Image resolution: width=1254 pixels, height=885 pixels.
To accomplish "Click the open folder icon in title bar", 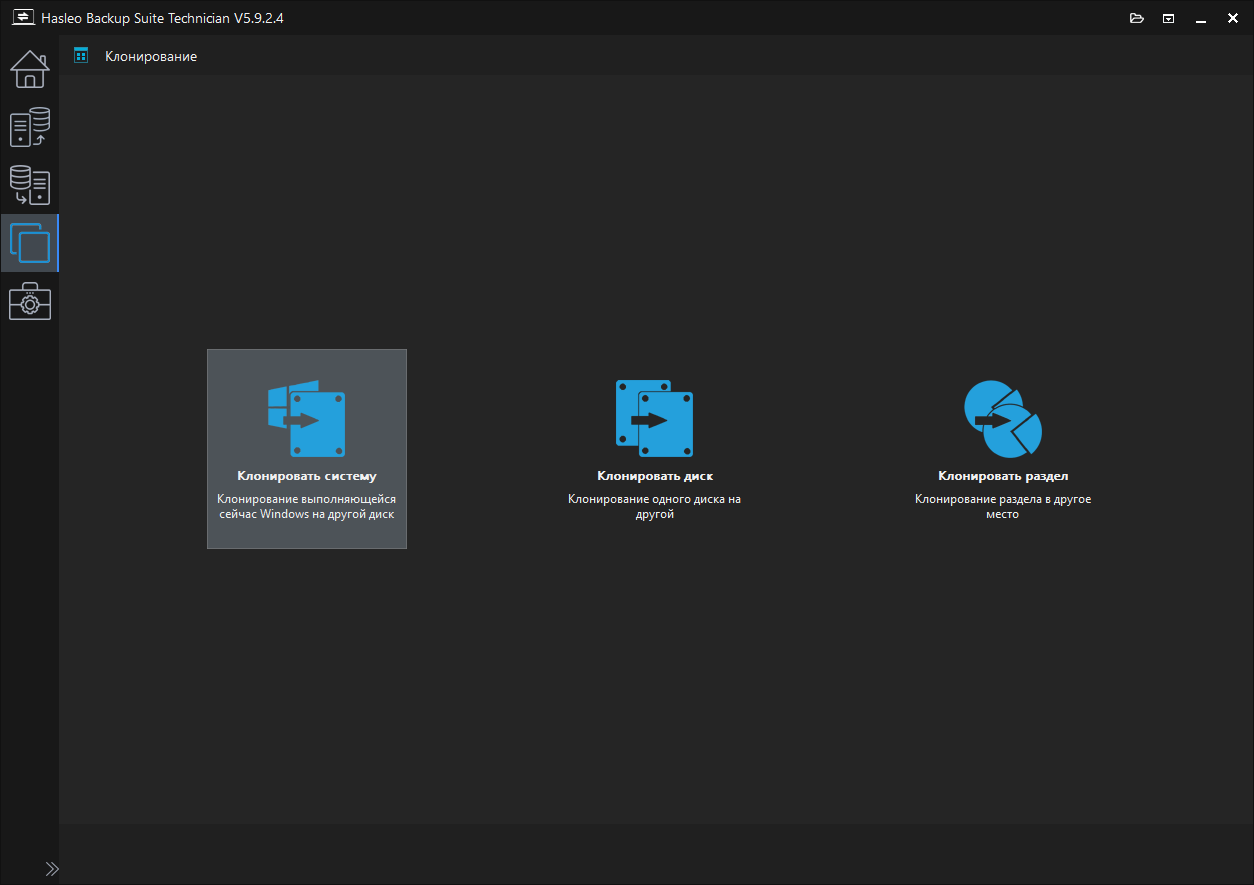I will [x=1136, y=18].
